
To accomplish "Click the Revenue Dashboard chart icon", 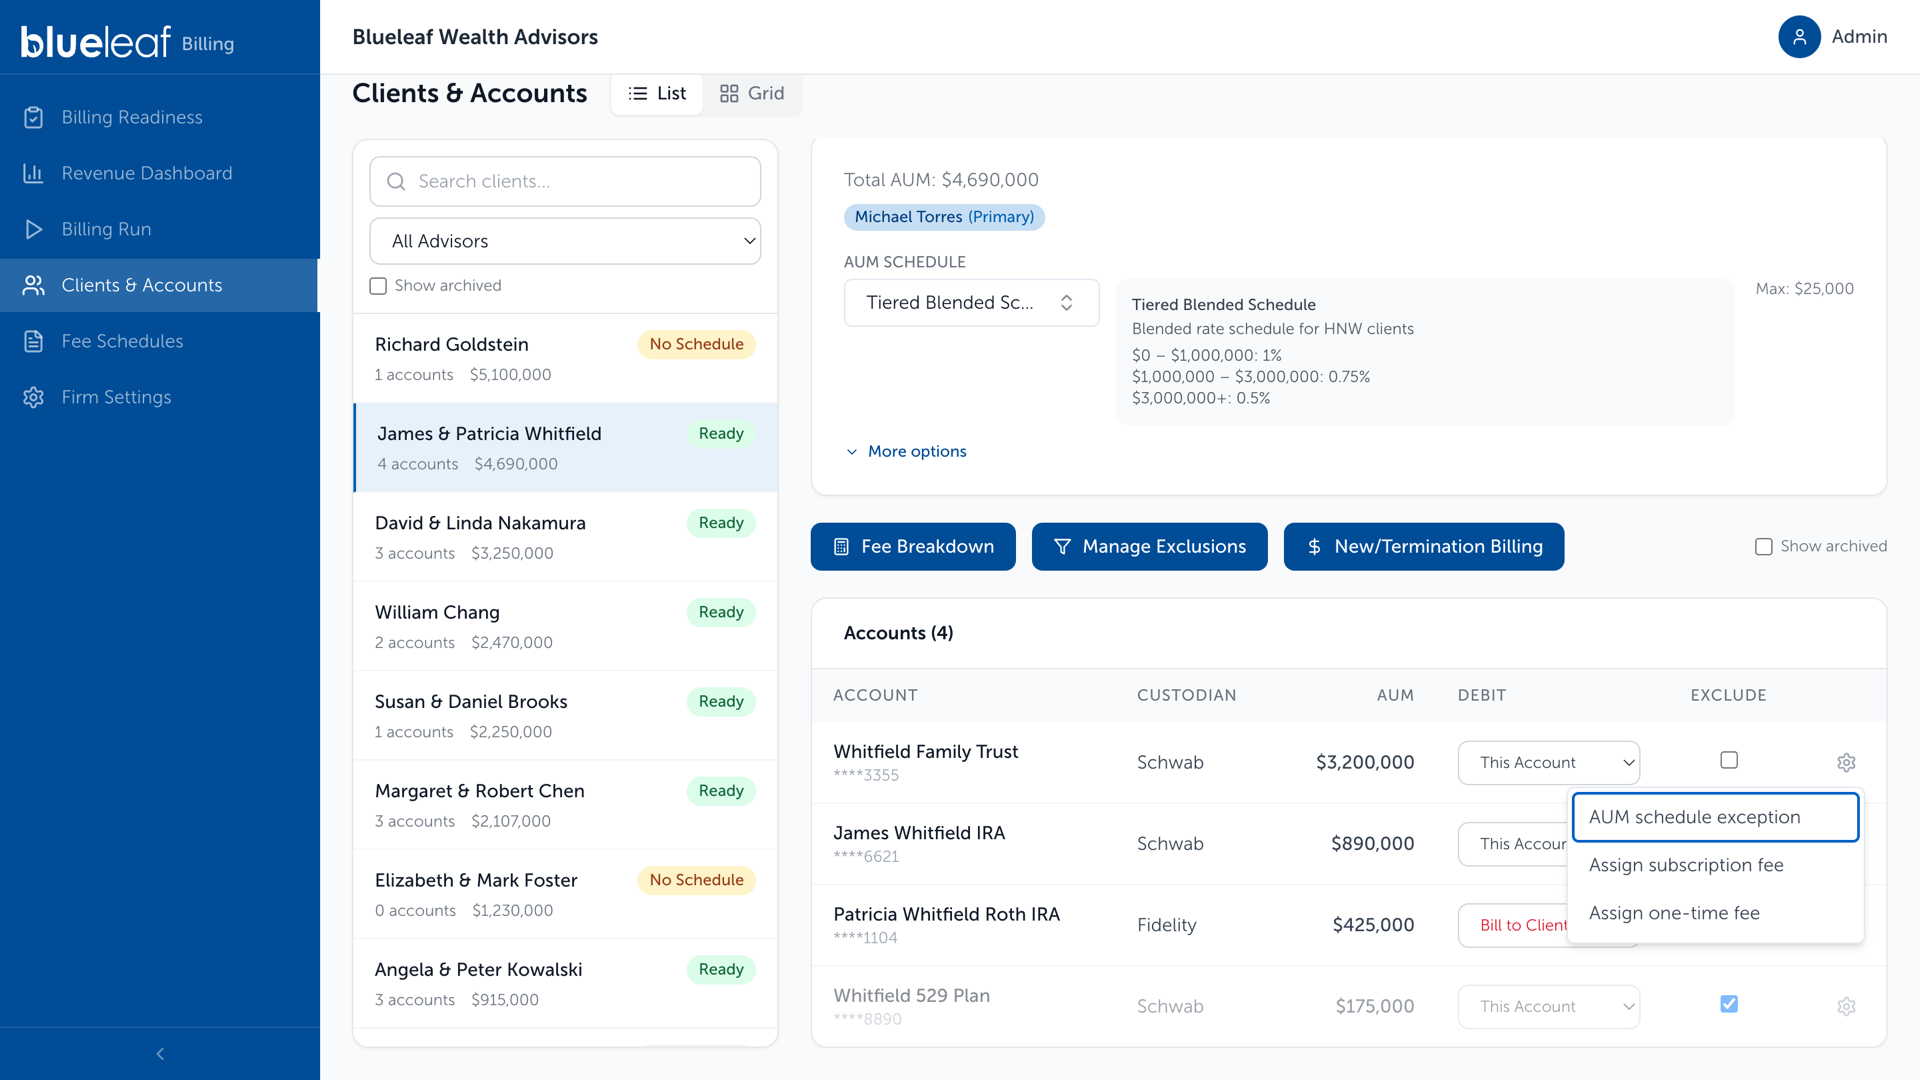I will tap(34, 173).
